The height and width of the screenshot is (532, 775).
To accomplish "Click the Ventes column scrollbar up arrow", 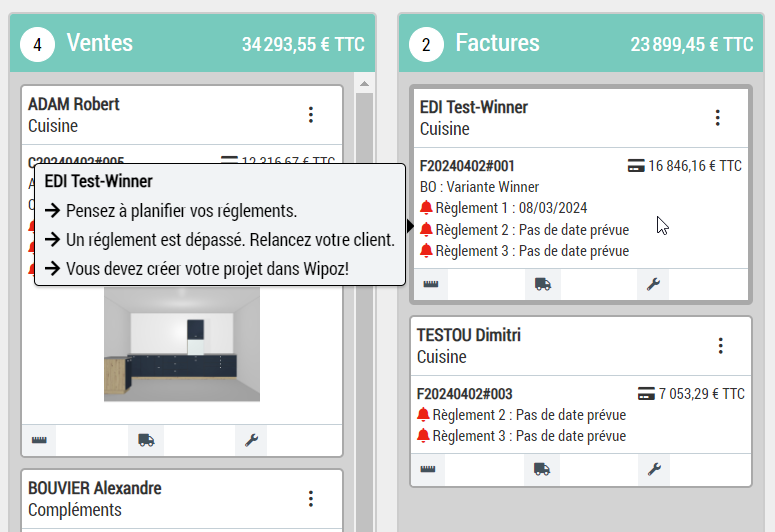I will tap(364, 83).
